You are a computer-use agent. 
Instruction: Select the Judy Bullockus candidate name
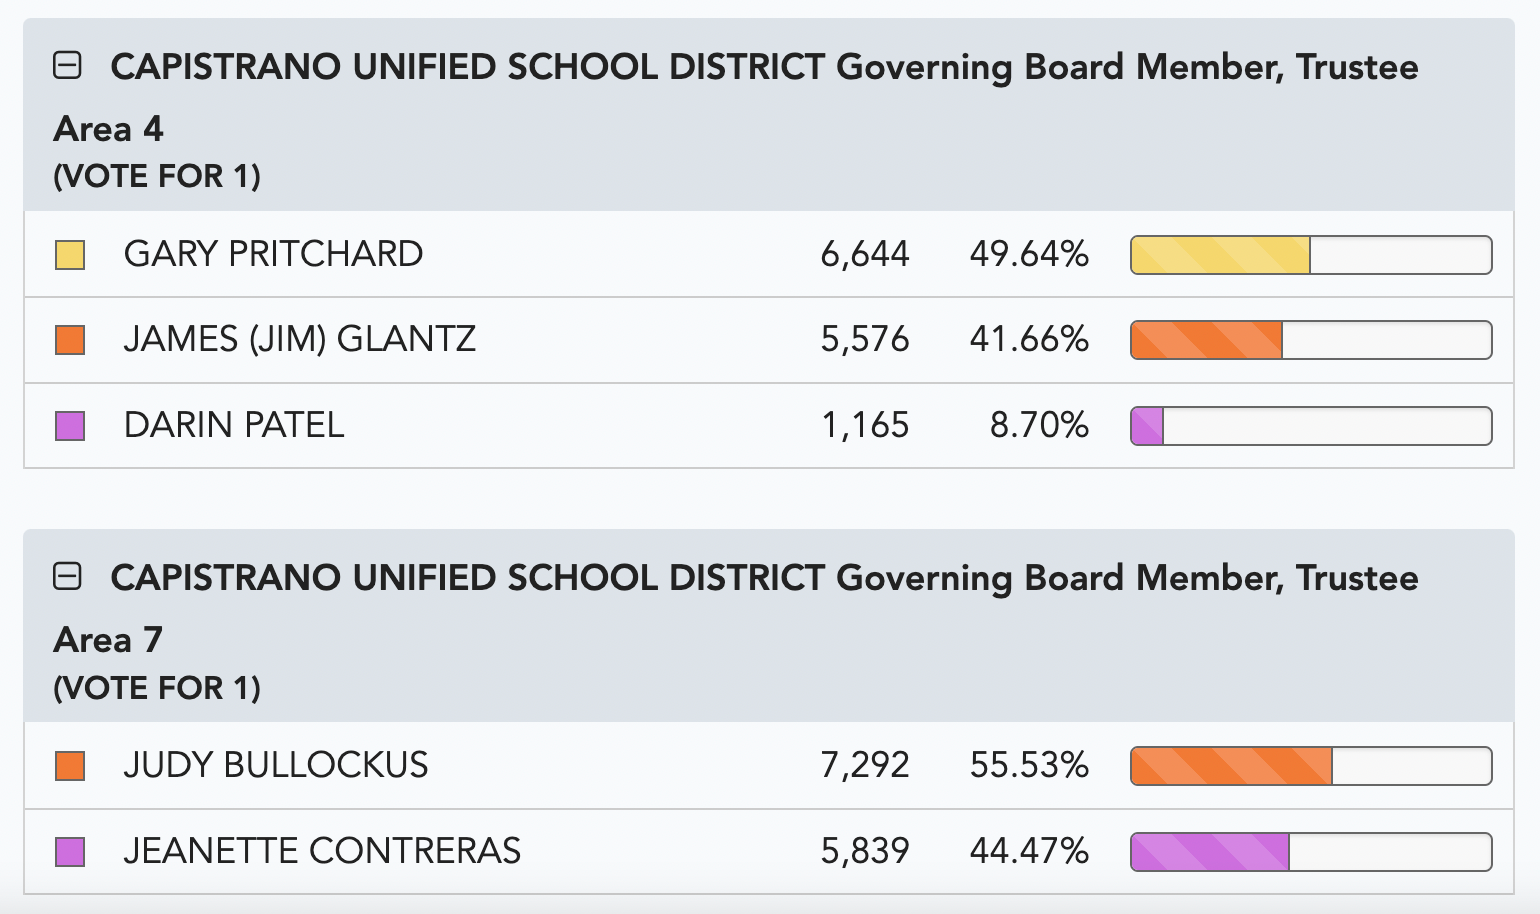[276, 765]
